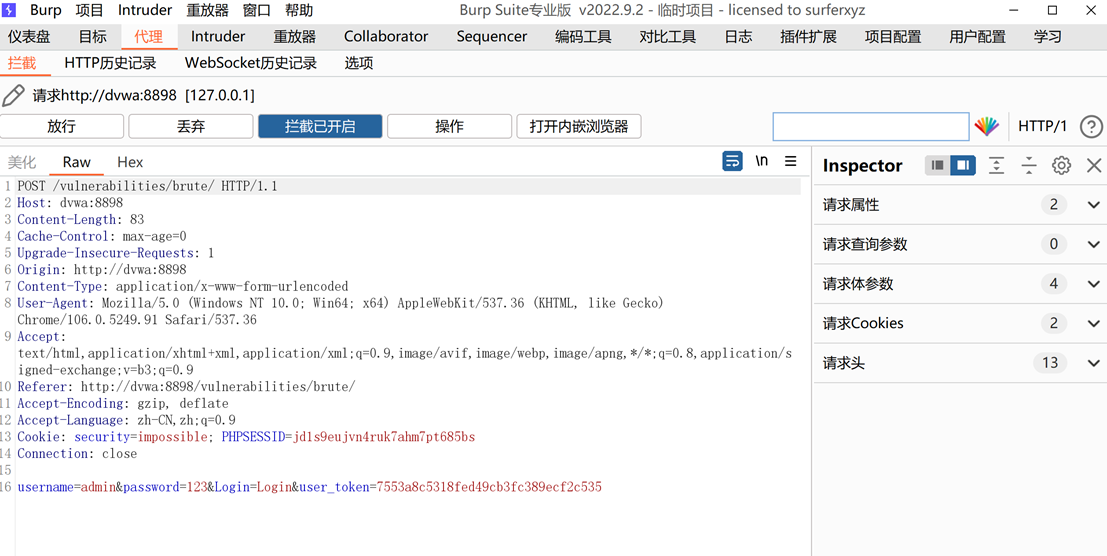1107x556 pixels.
Task: Click the Content-Length header line
Action: 80,219
